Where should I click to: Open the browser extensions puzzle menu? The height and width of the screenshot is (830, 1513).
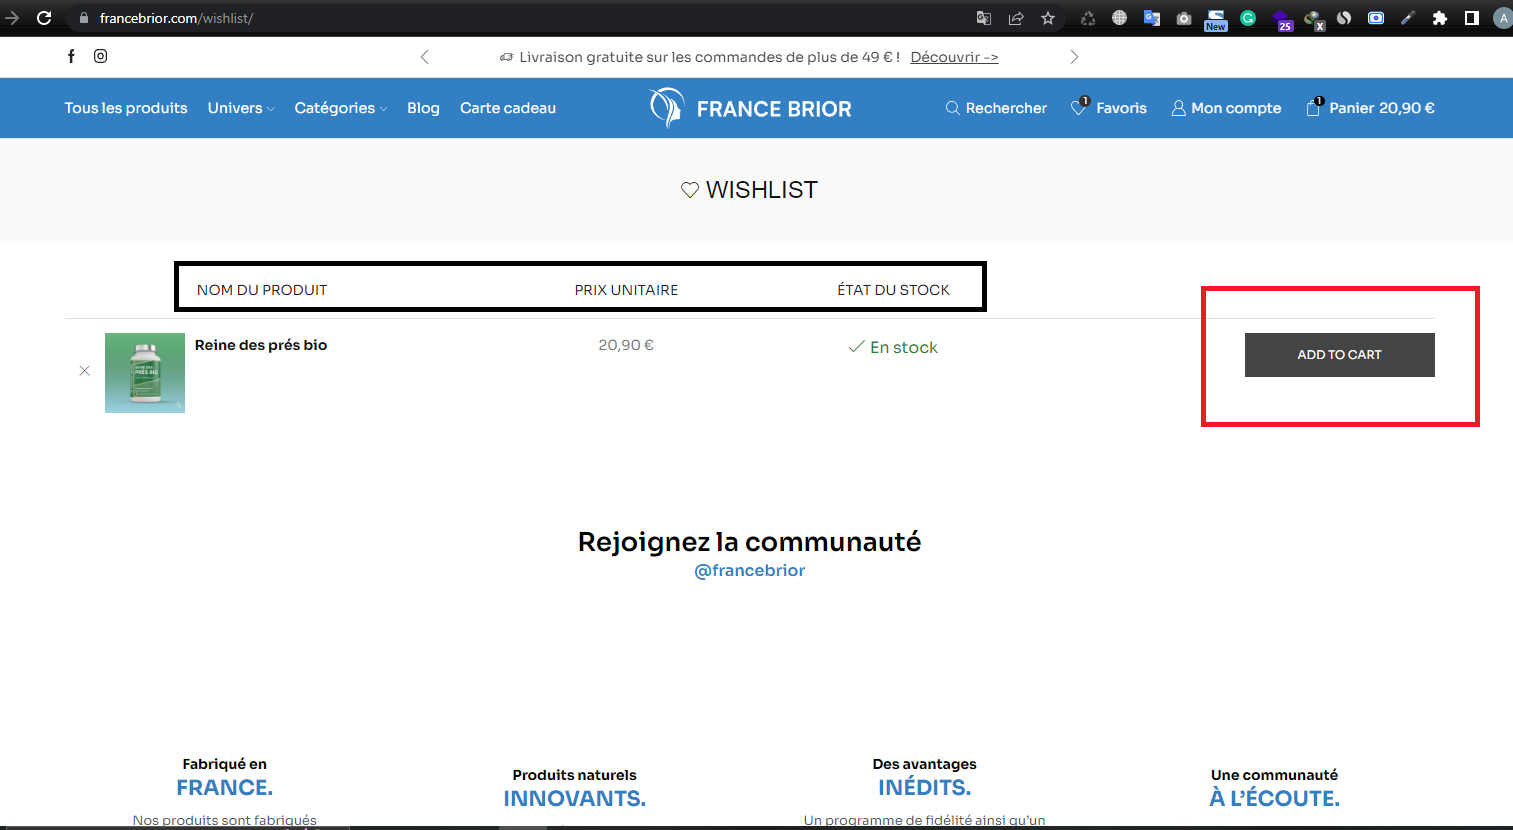(1440, 18)
